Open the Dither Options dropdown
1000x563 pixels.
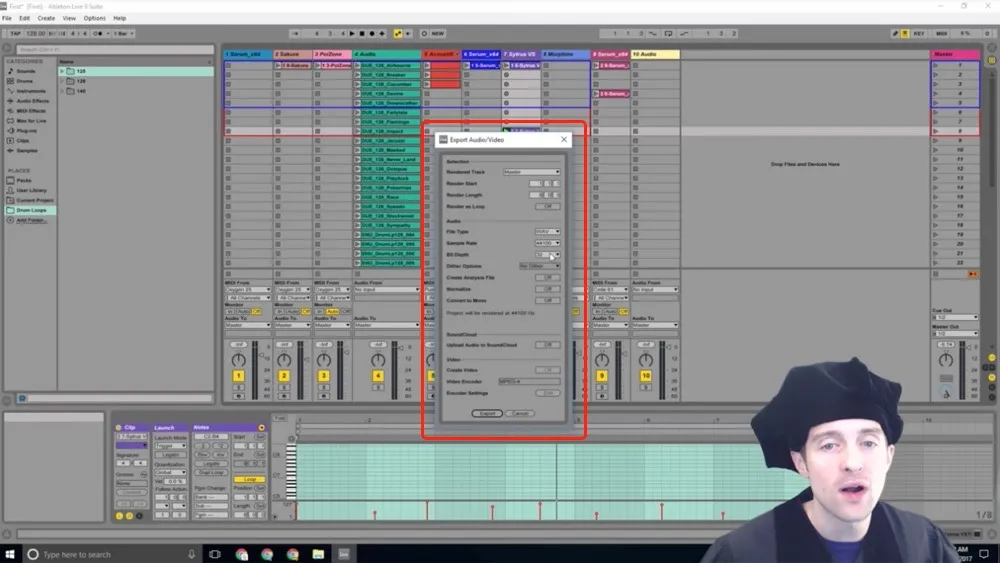pyautogui.click(x=540, y=266)
